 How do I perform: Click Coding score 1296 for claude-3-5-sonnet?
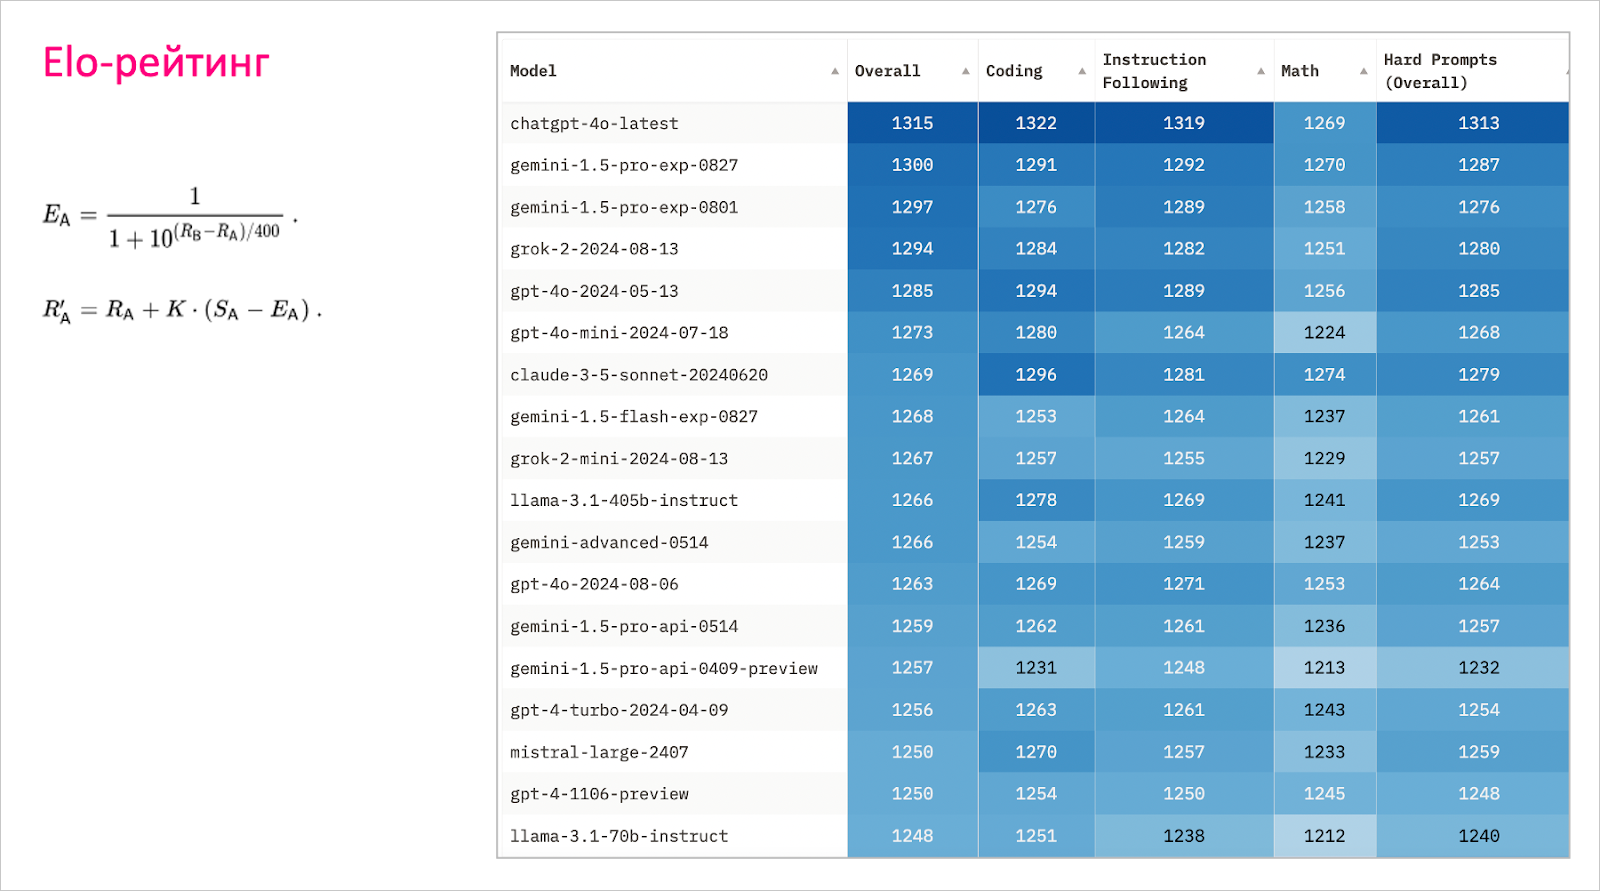click(x=1036, y=375)
